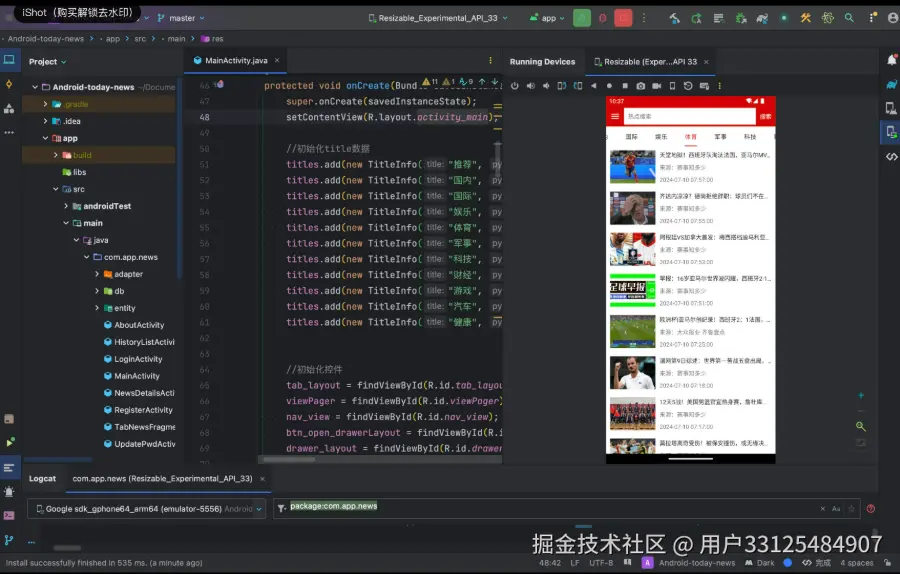Viewport: 900px width, 574px height.
Task: Open Search Everywhere magnifier in top toolbar
Action: tap(849, 18)
